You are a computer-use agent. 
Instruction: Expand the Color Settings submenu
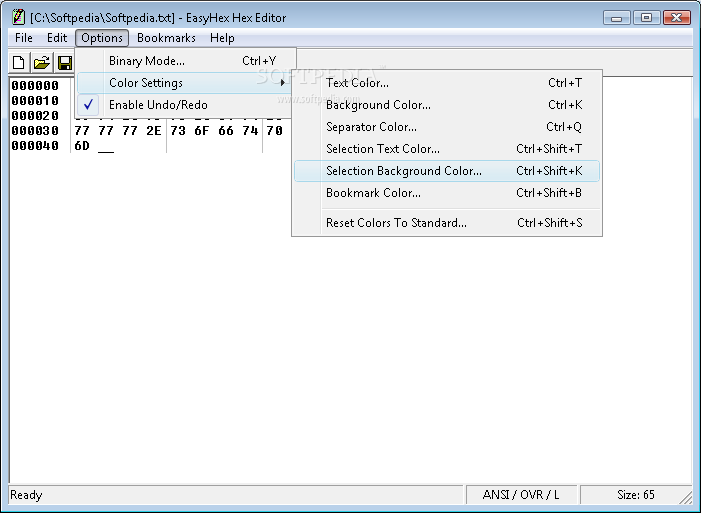click(x=186, y=83)
